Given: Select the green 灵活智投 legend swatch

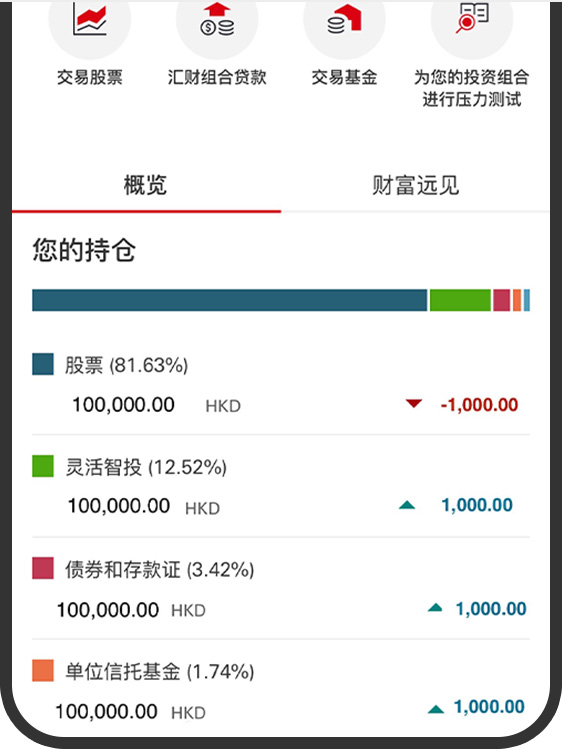Looking at the screenshot, I should (42, 466).
